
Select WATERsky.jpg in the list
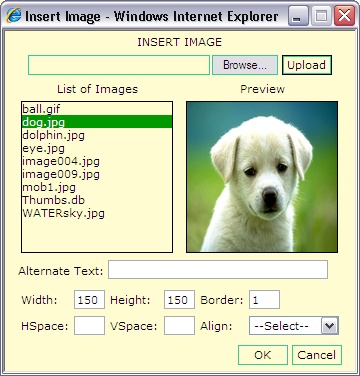tap(97, 213)
